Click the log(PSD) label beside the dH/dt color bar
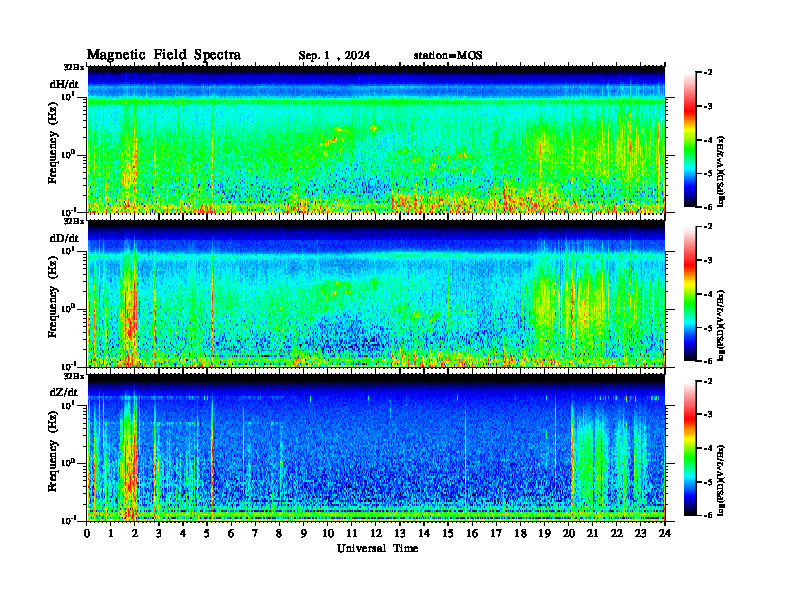792x612 pixels. click(x=721, y=172)
